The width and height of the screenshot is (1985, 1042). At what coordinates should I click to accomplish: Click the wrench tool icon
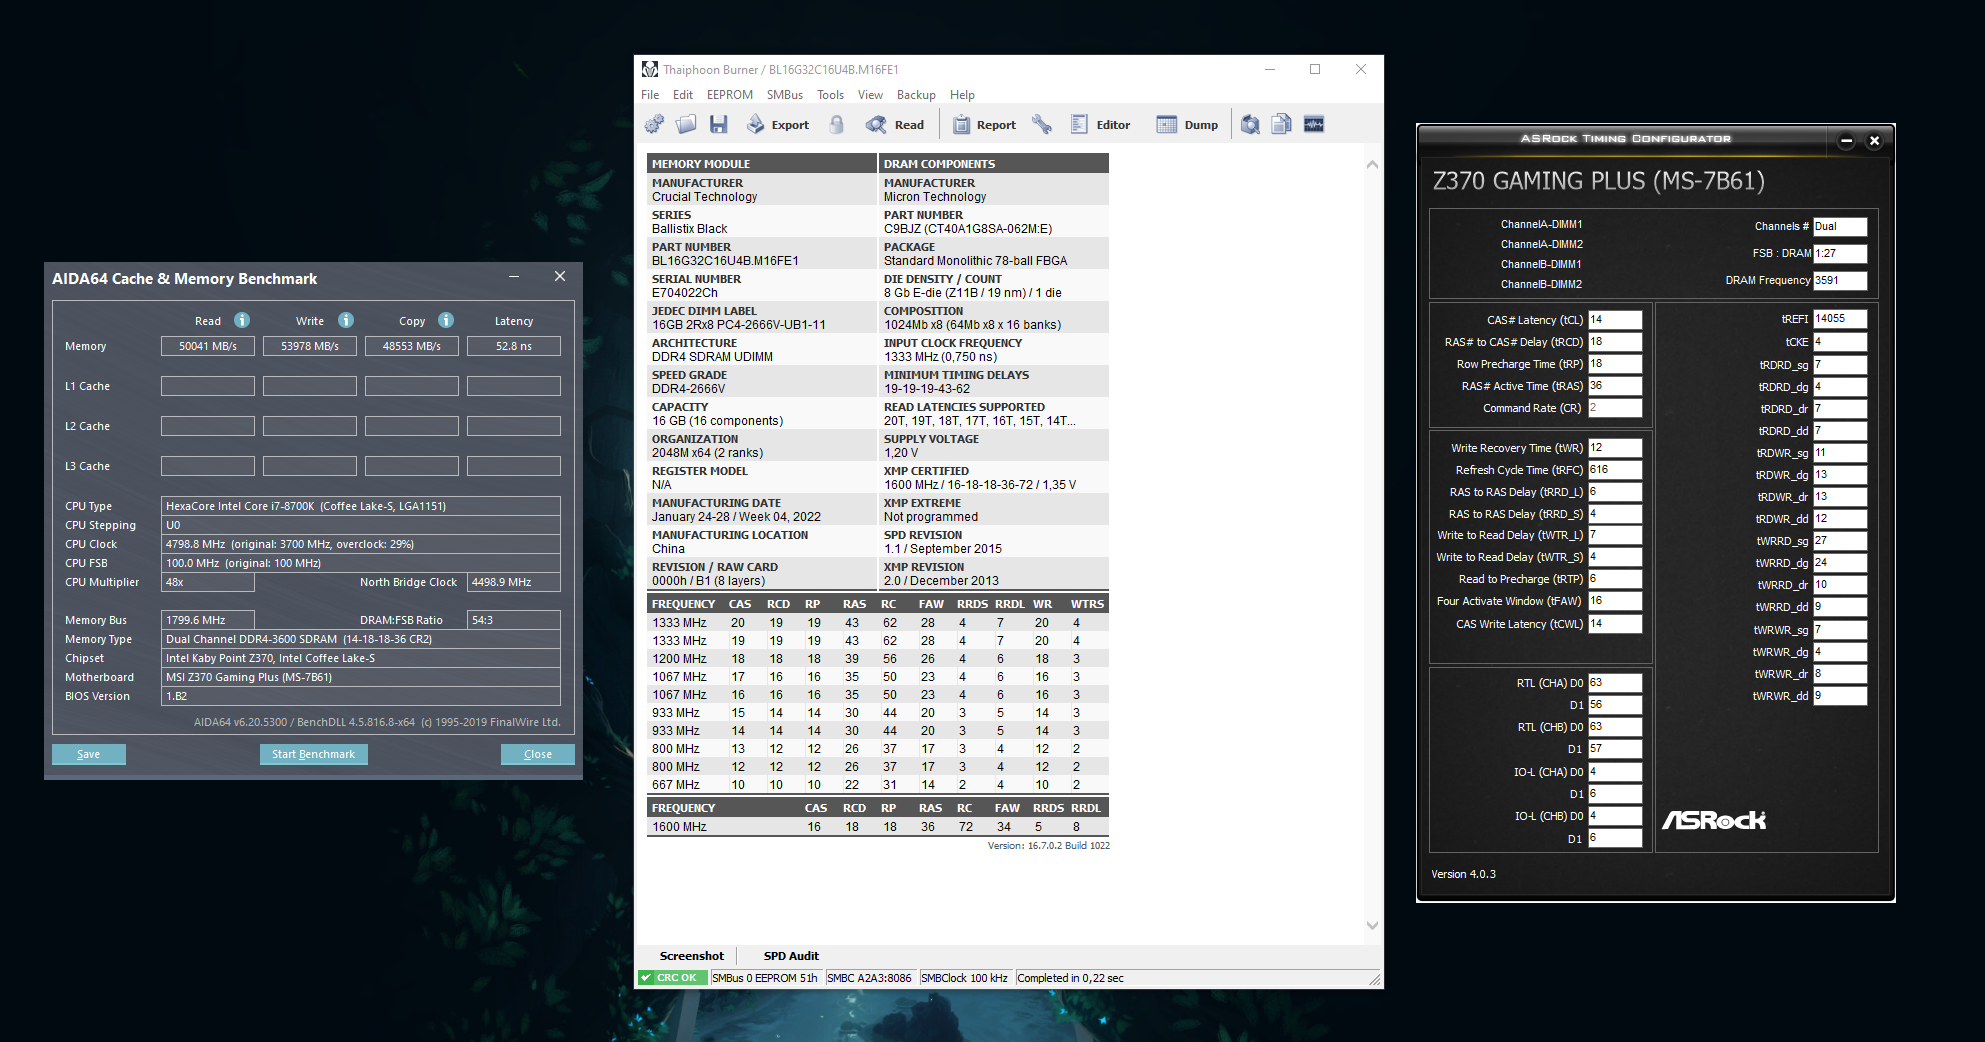(1042, 124)
